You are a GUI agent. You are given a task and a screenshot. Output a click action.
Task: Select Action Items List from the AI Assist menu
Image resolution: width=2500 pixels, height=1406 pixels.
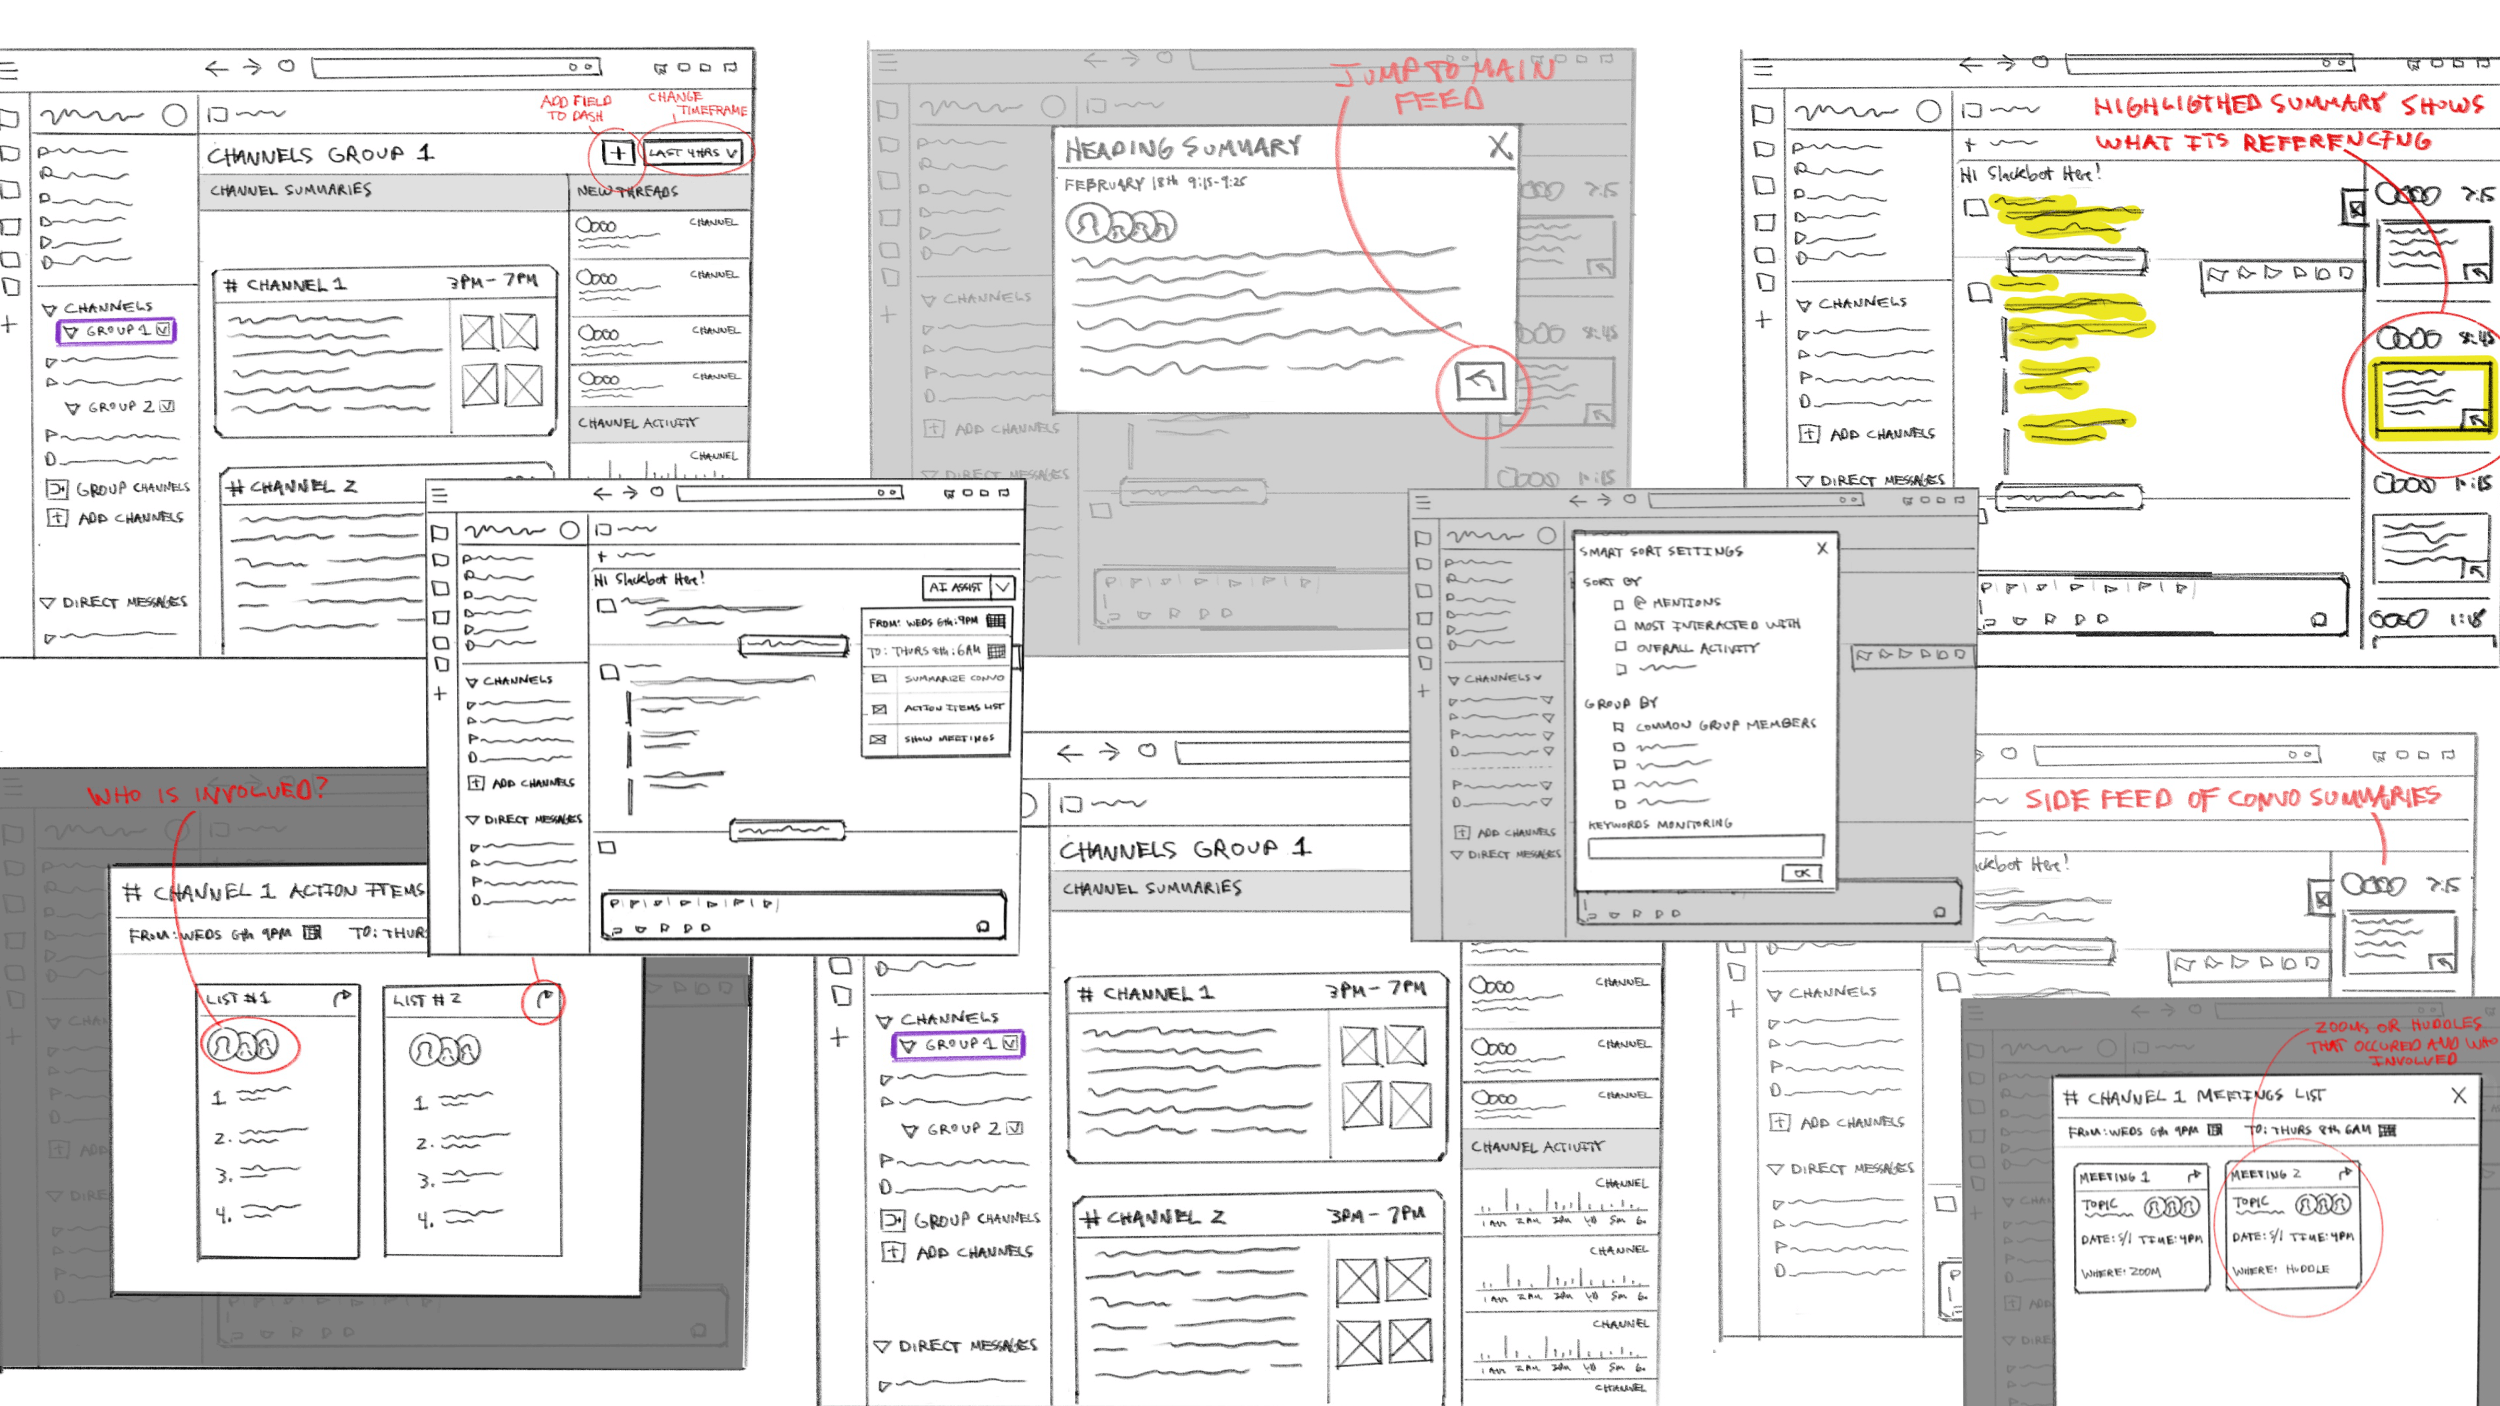(x=937, y=708)
